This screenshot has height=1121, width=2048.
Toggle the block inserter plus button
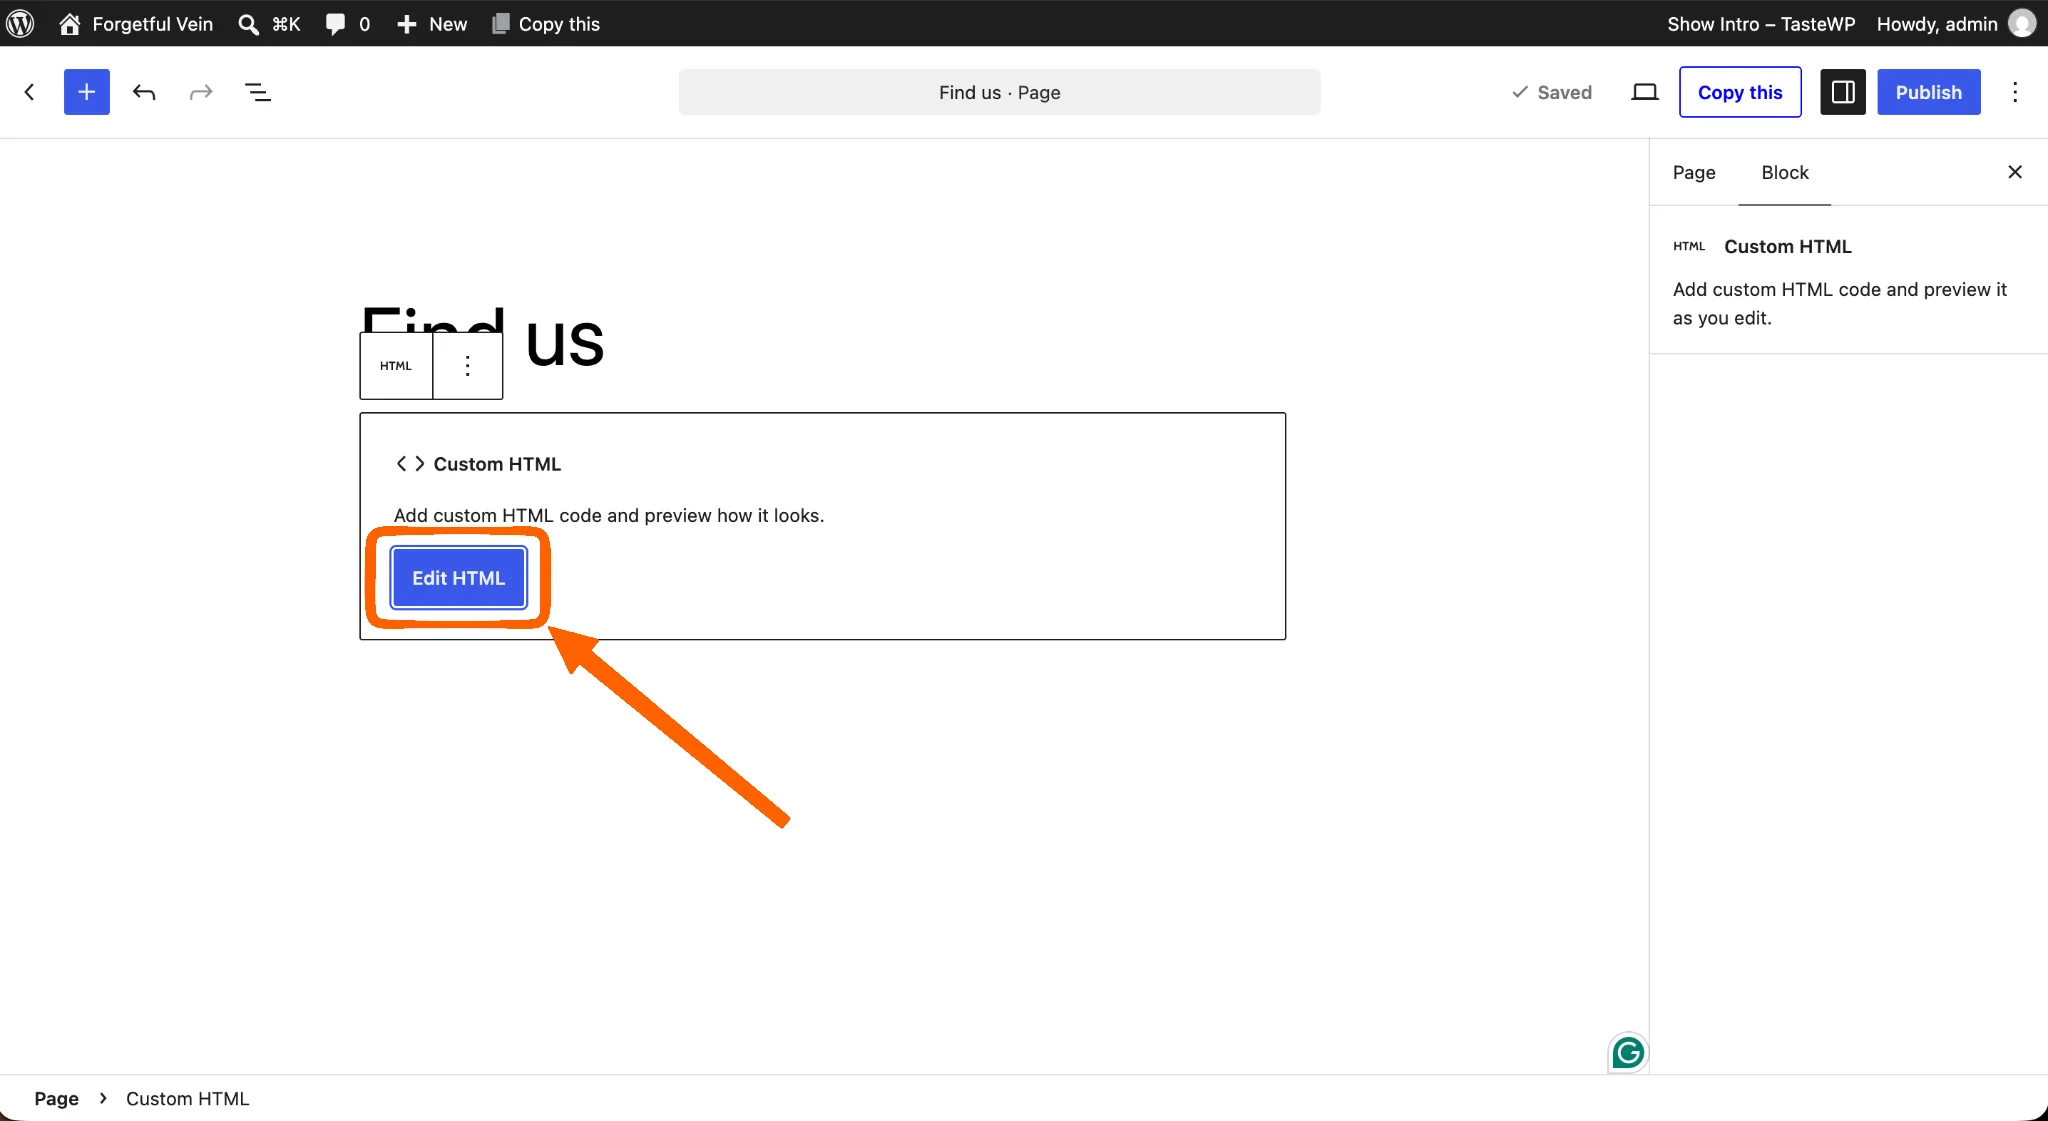[x=87, y=92]
